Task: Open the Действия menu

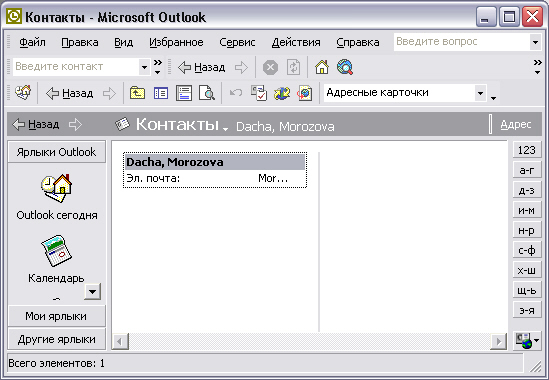Action: point(296,42)
